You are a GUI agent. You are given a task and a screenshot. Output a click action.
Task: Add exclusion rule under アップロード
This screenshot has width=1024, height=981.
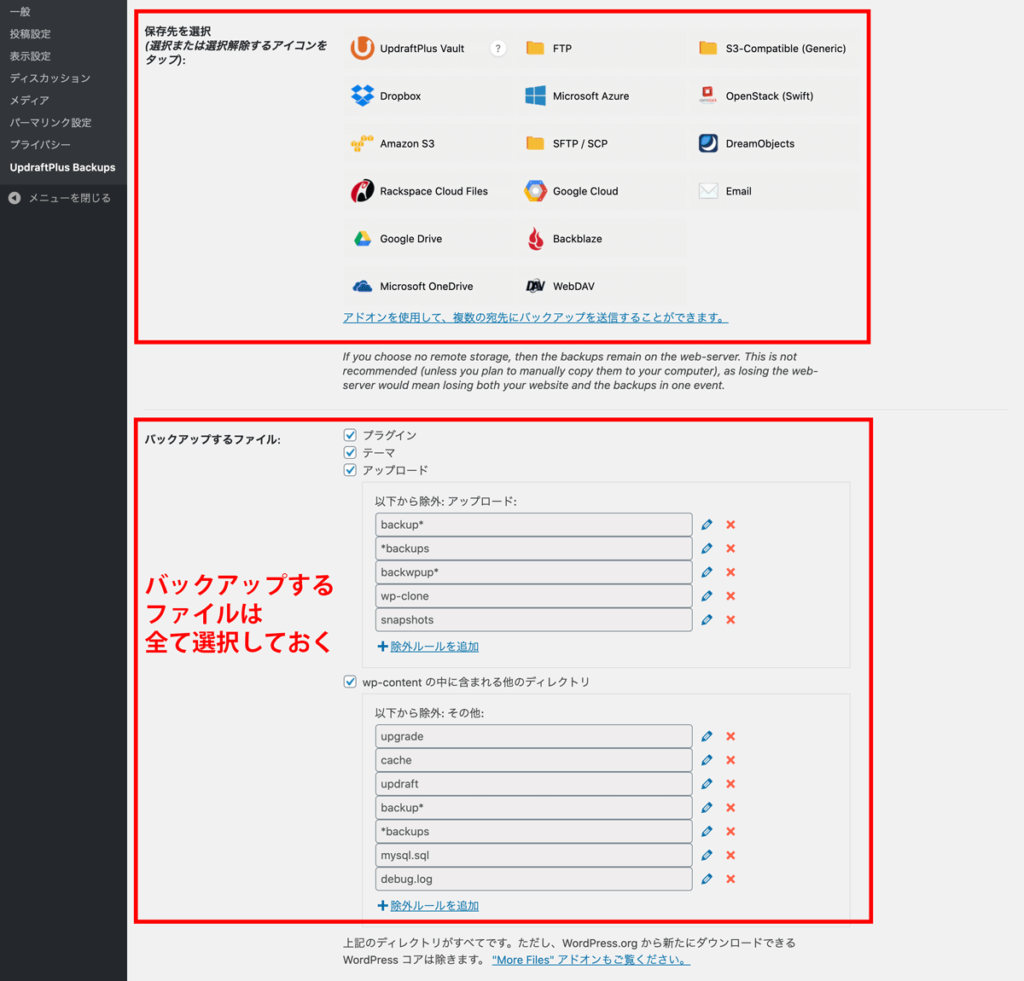coord(428,647)
